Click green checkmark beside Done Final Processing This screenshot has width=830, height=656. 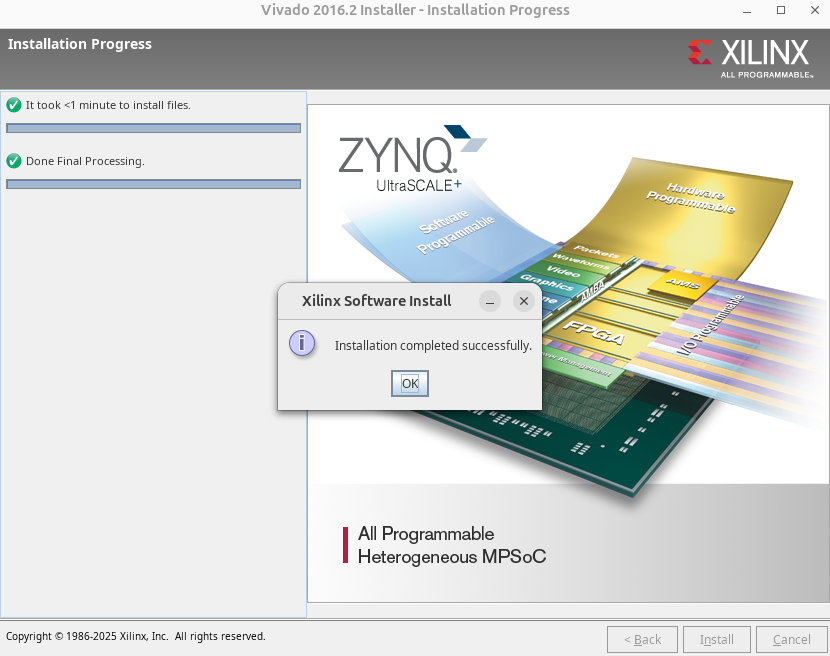[14, 161]
